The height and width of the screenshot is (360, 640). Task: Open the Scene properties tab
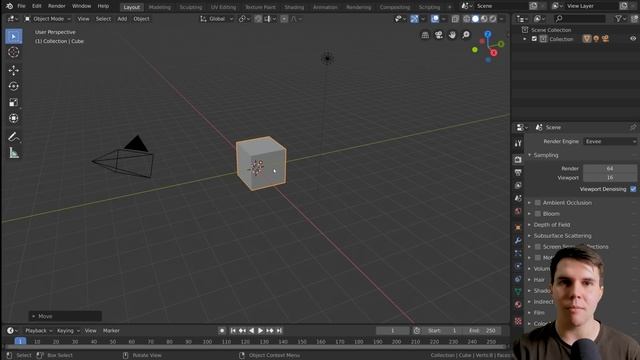coord(518,198)
